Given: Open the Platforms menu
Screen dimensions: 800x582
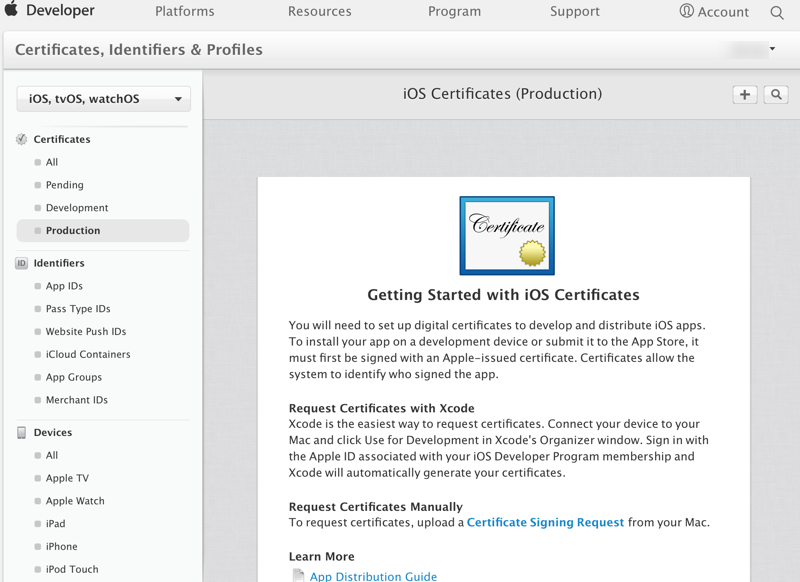Looking at the screenshot, I should coord(185,12).
